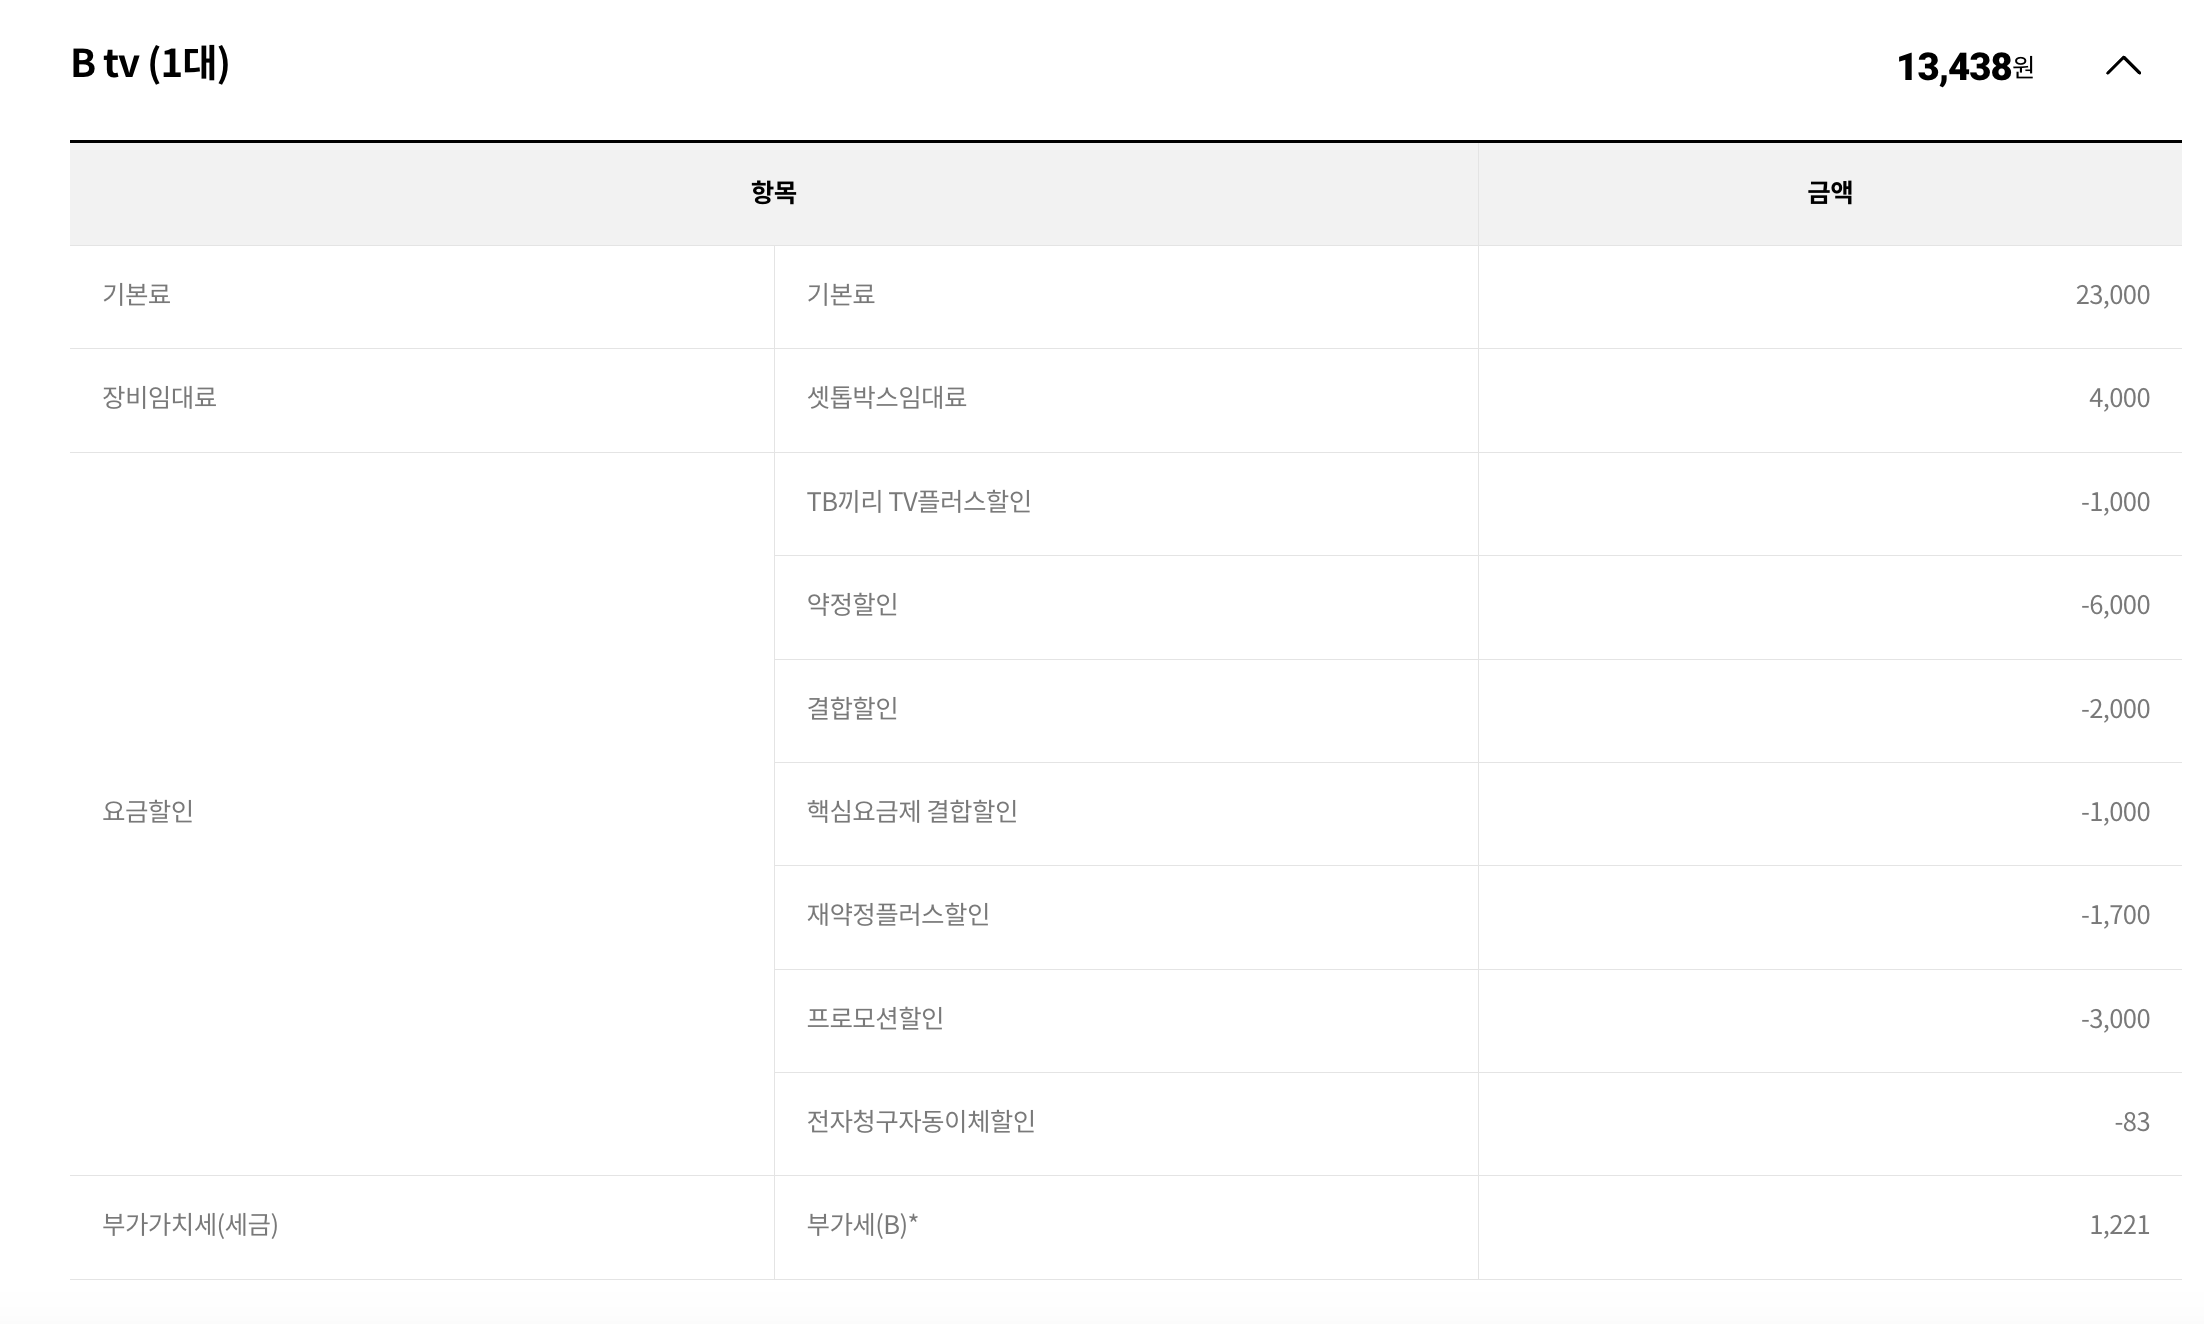
Task: Click the 약정할인 item
Action: pyautogui.click(x=852, y=605)
